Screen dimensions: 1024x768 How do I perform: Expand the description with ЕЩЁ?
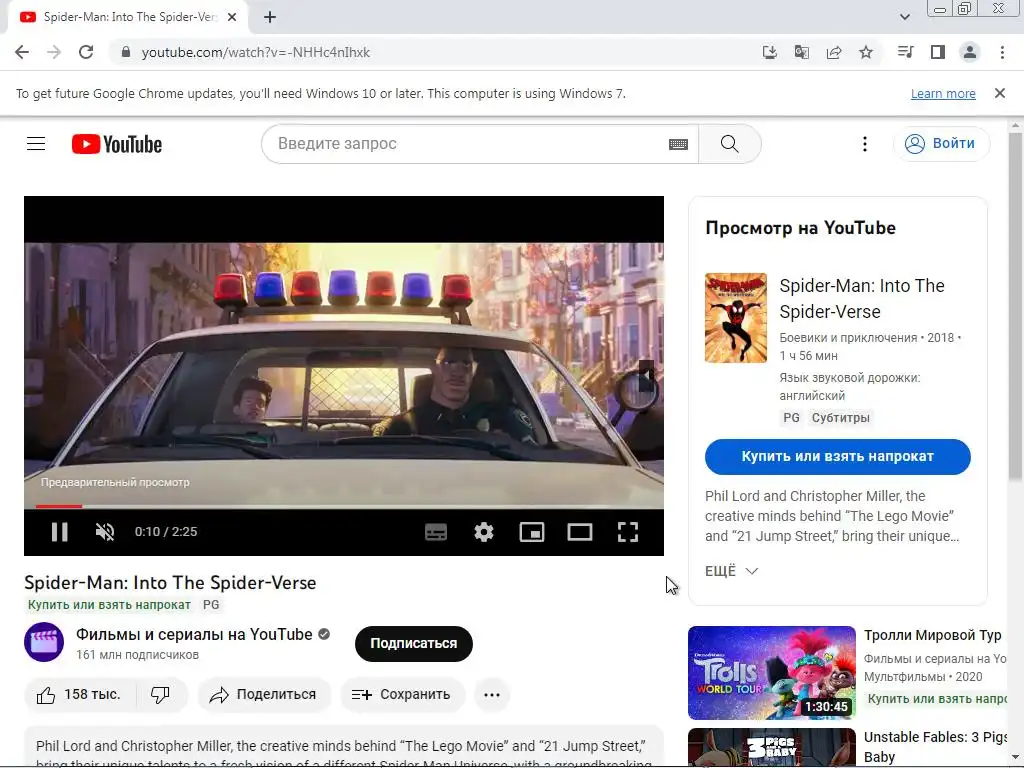(x=731, y=571)
